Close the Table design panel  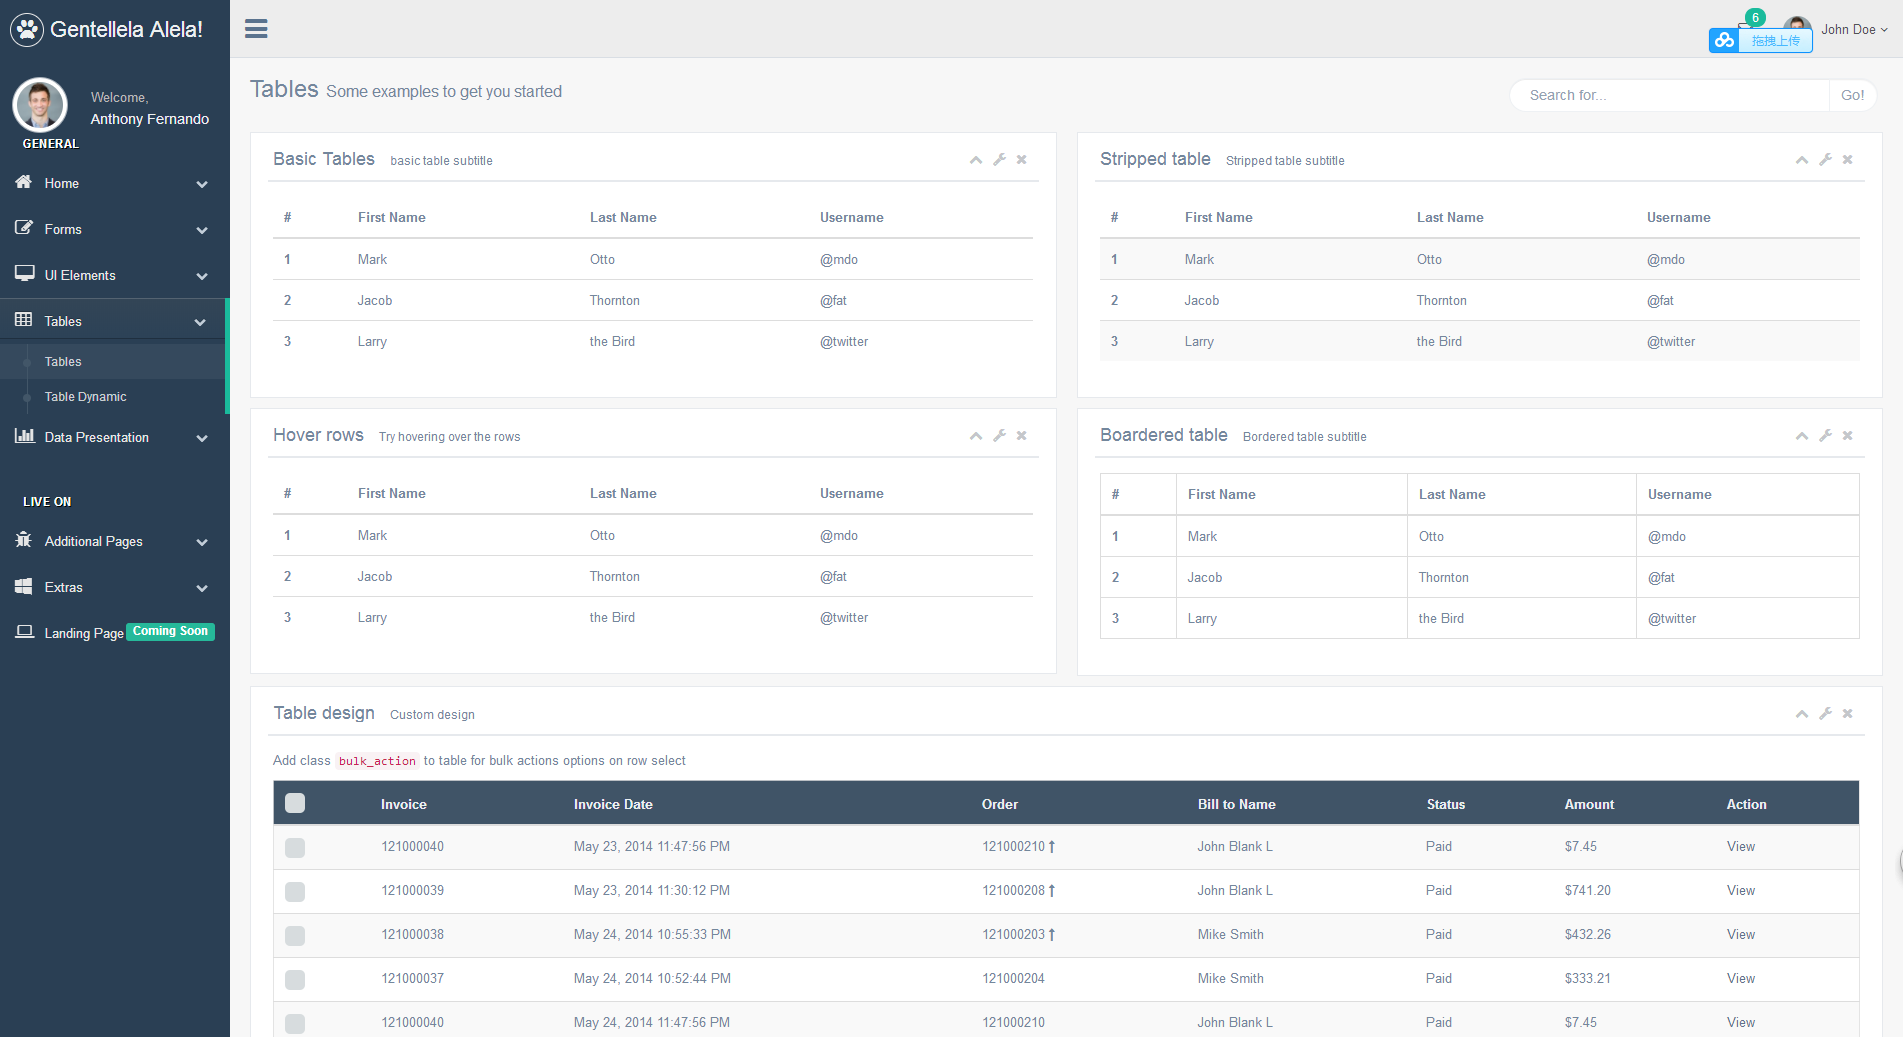[1847, 713]
